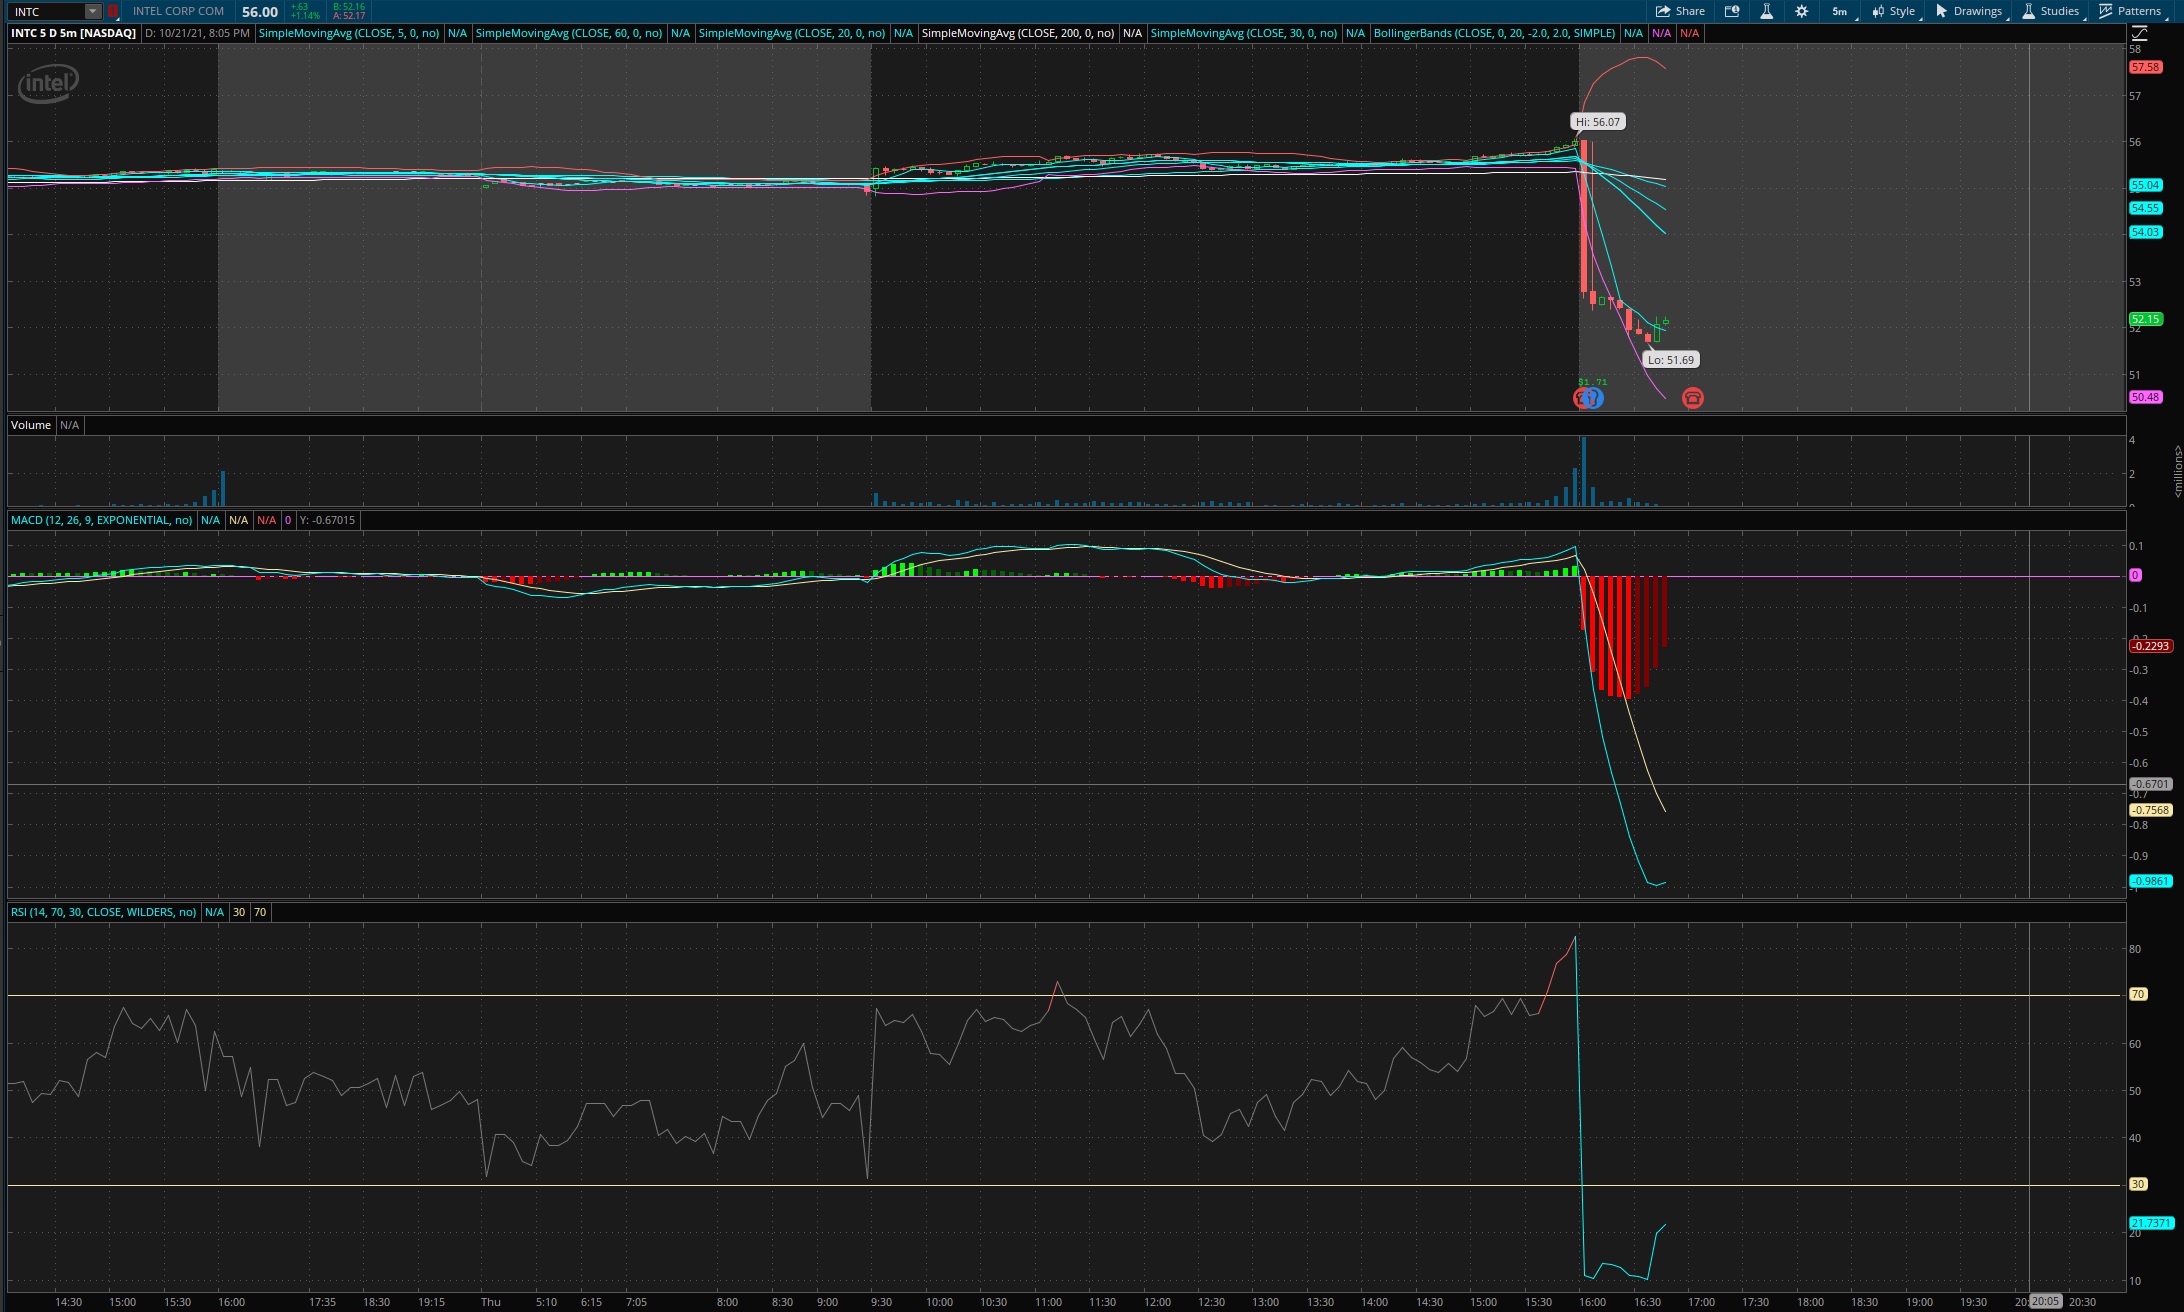This screenshot has width=2184, height=1312.
Task: Click the price axis scale icon
Action: pos(2139,33)
